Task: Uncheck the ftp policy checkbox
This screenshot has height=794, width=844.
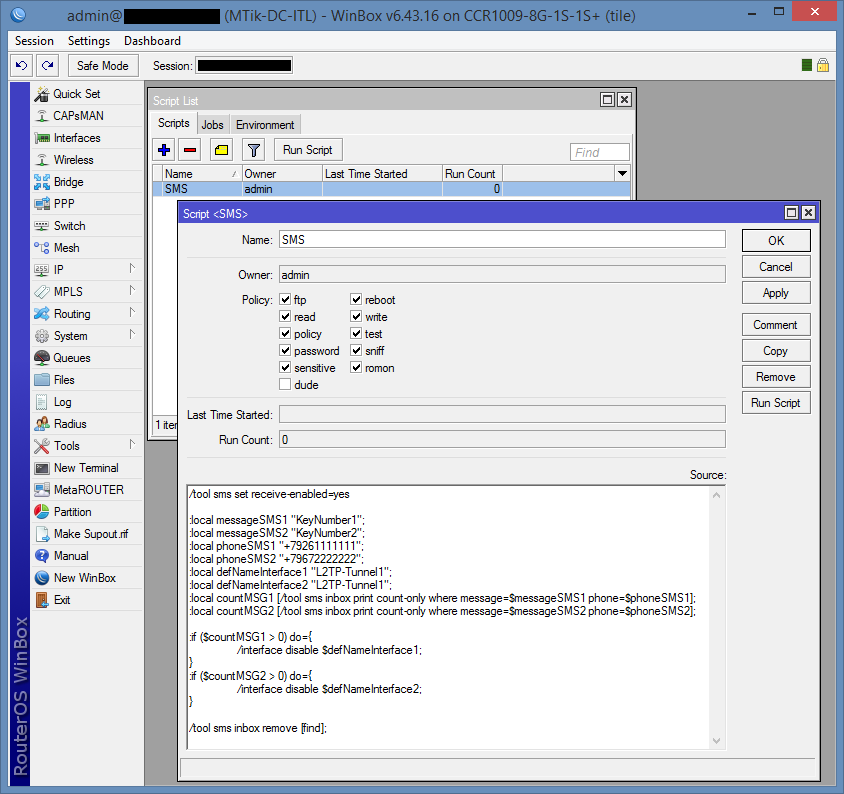Action: 286,300
